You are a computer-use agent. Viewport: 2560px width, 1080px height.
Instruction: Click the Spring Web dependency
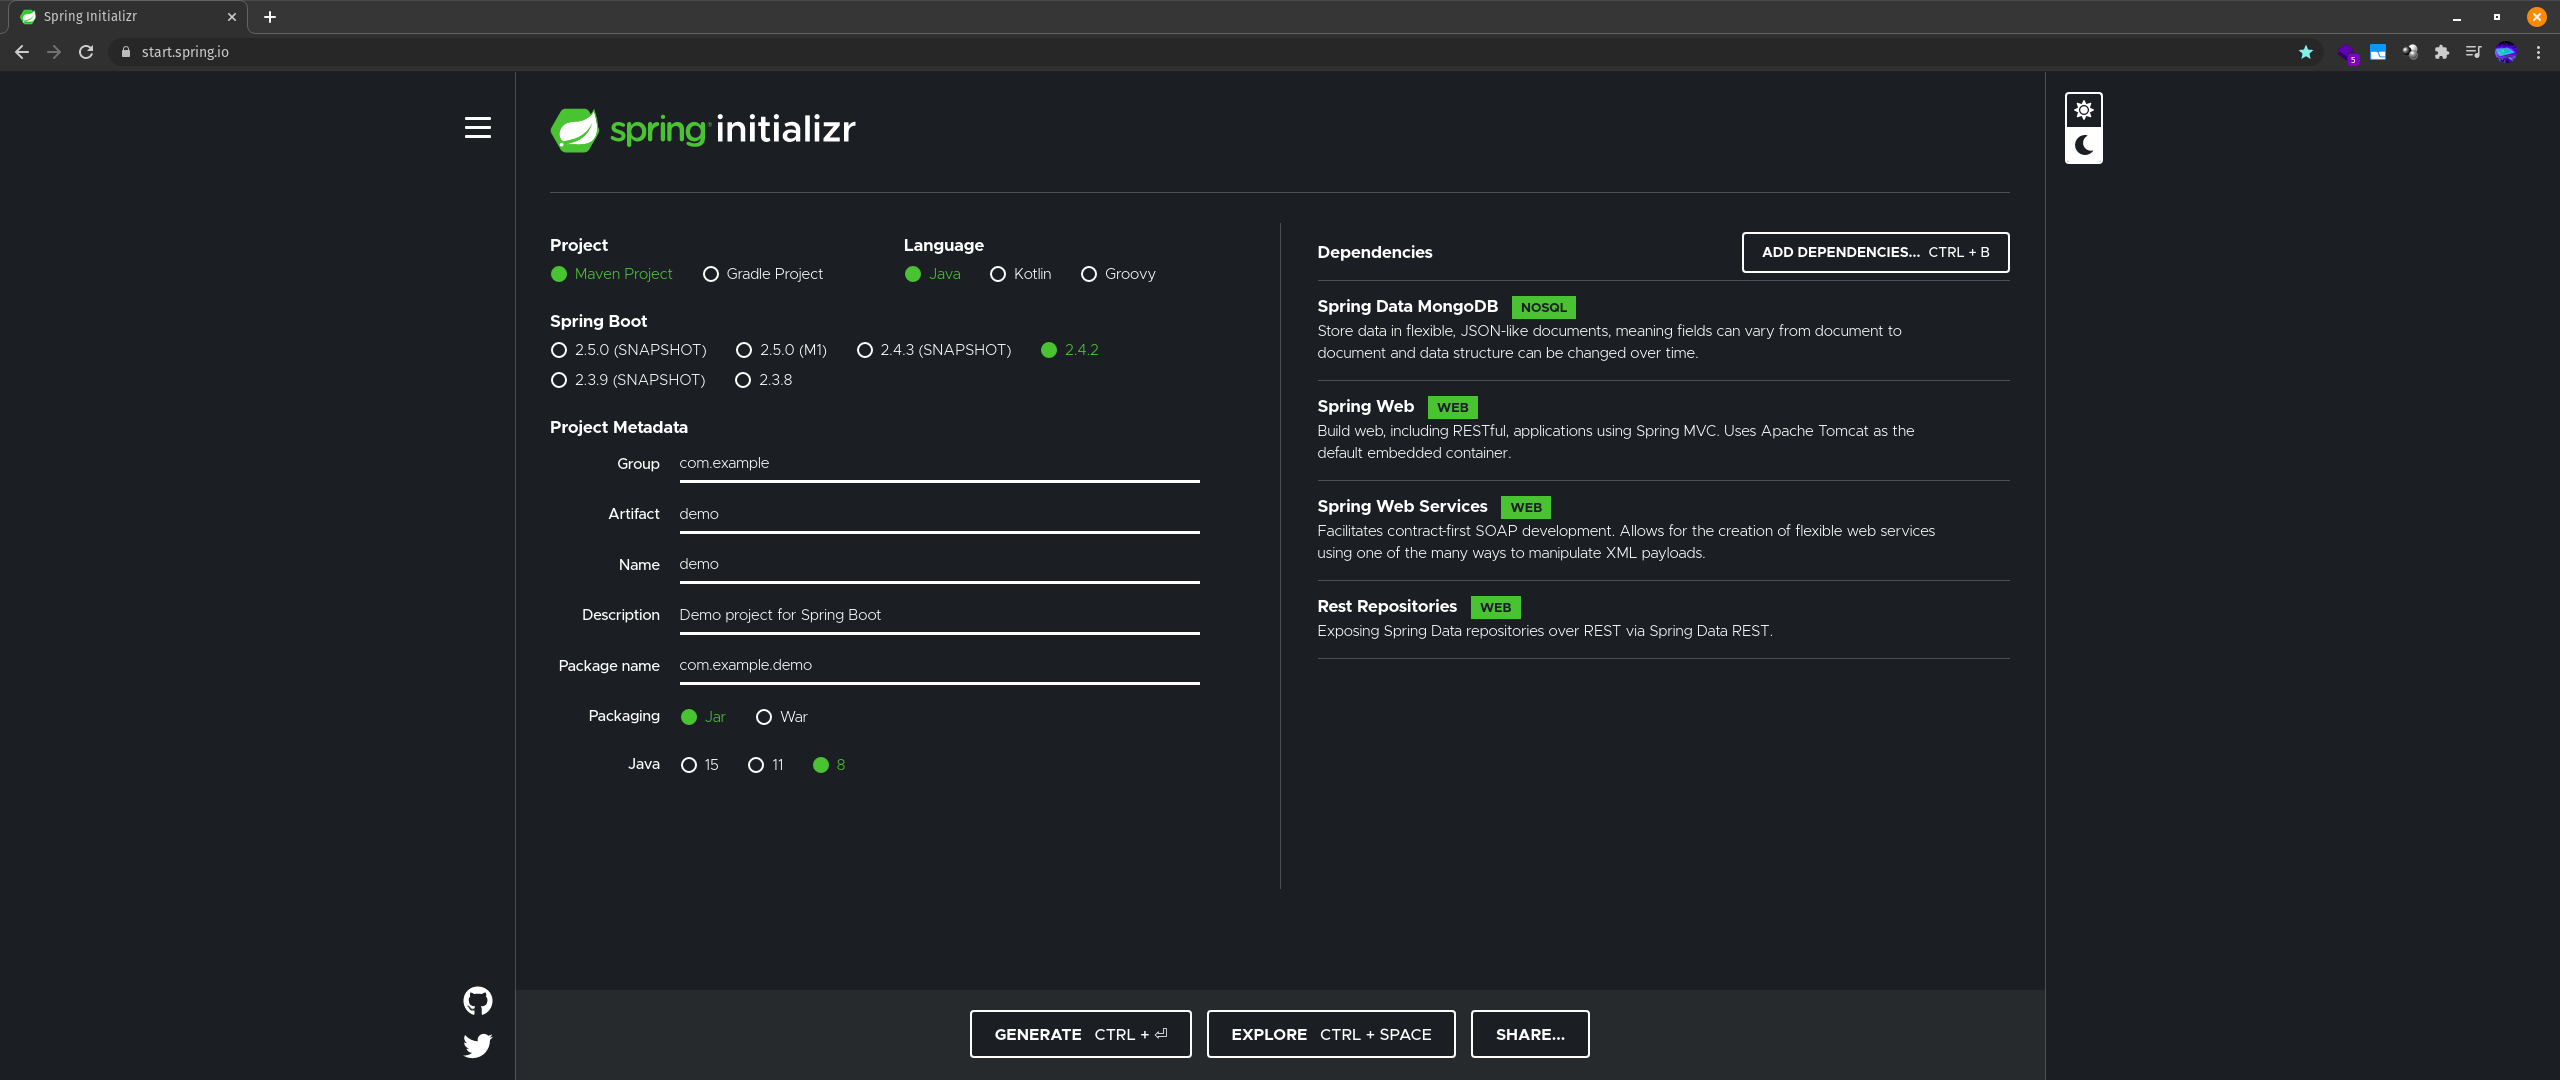pos(1662,430)
